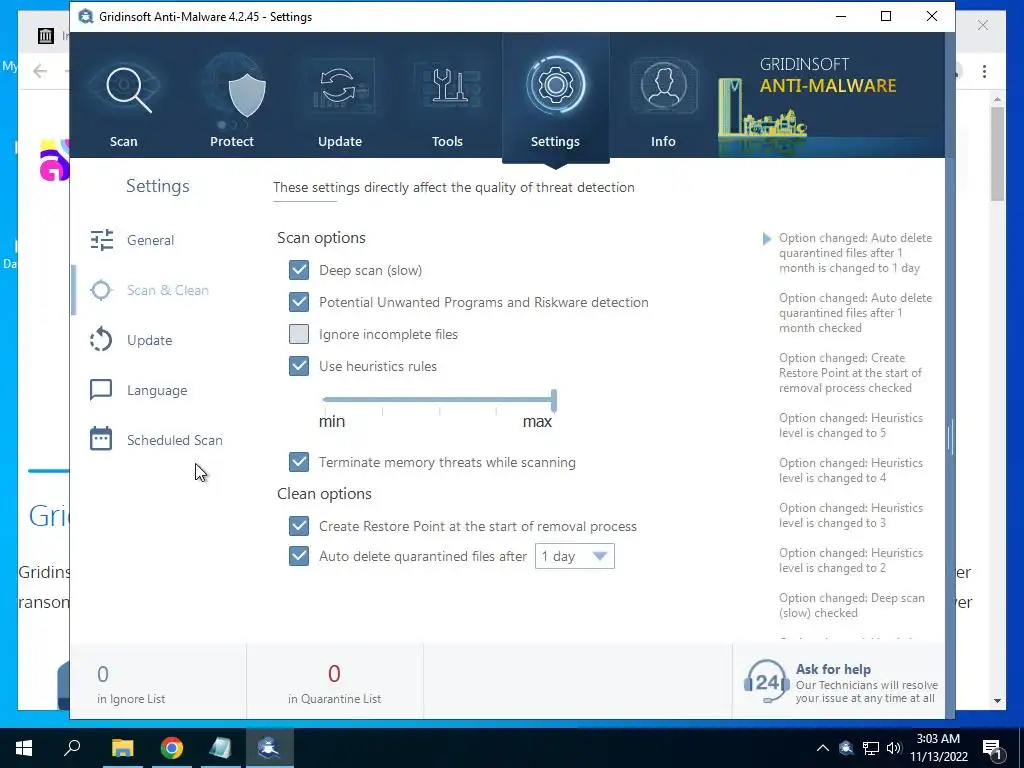Select the Update settings tab
Screen dimensions: 1024x768
150,340
